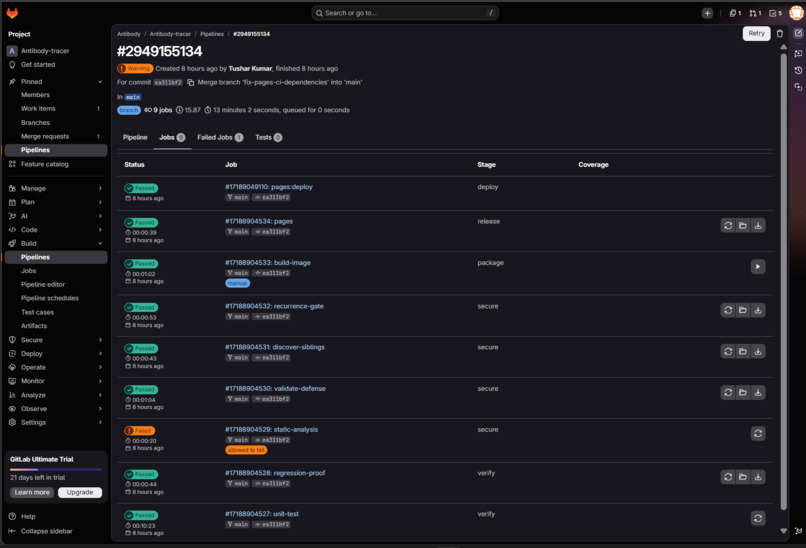Expand the AI sidebar section
The image size is (806, 548).
(x=56, y=216)
